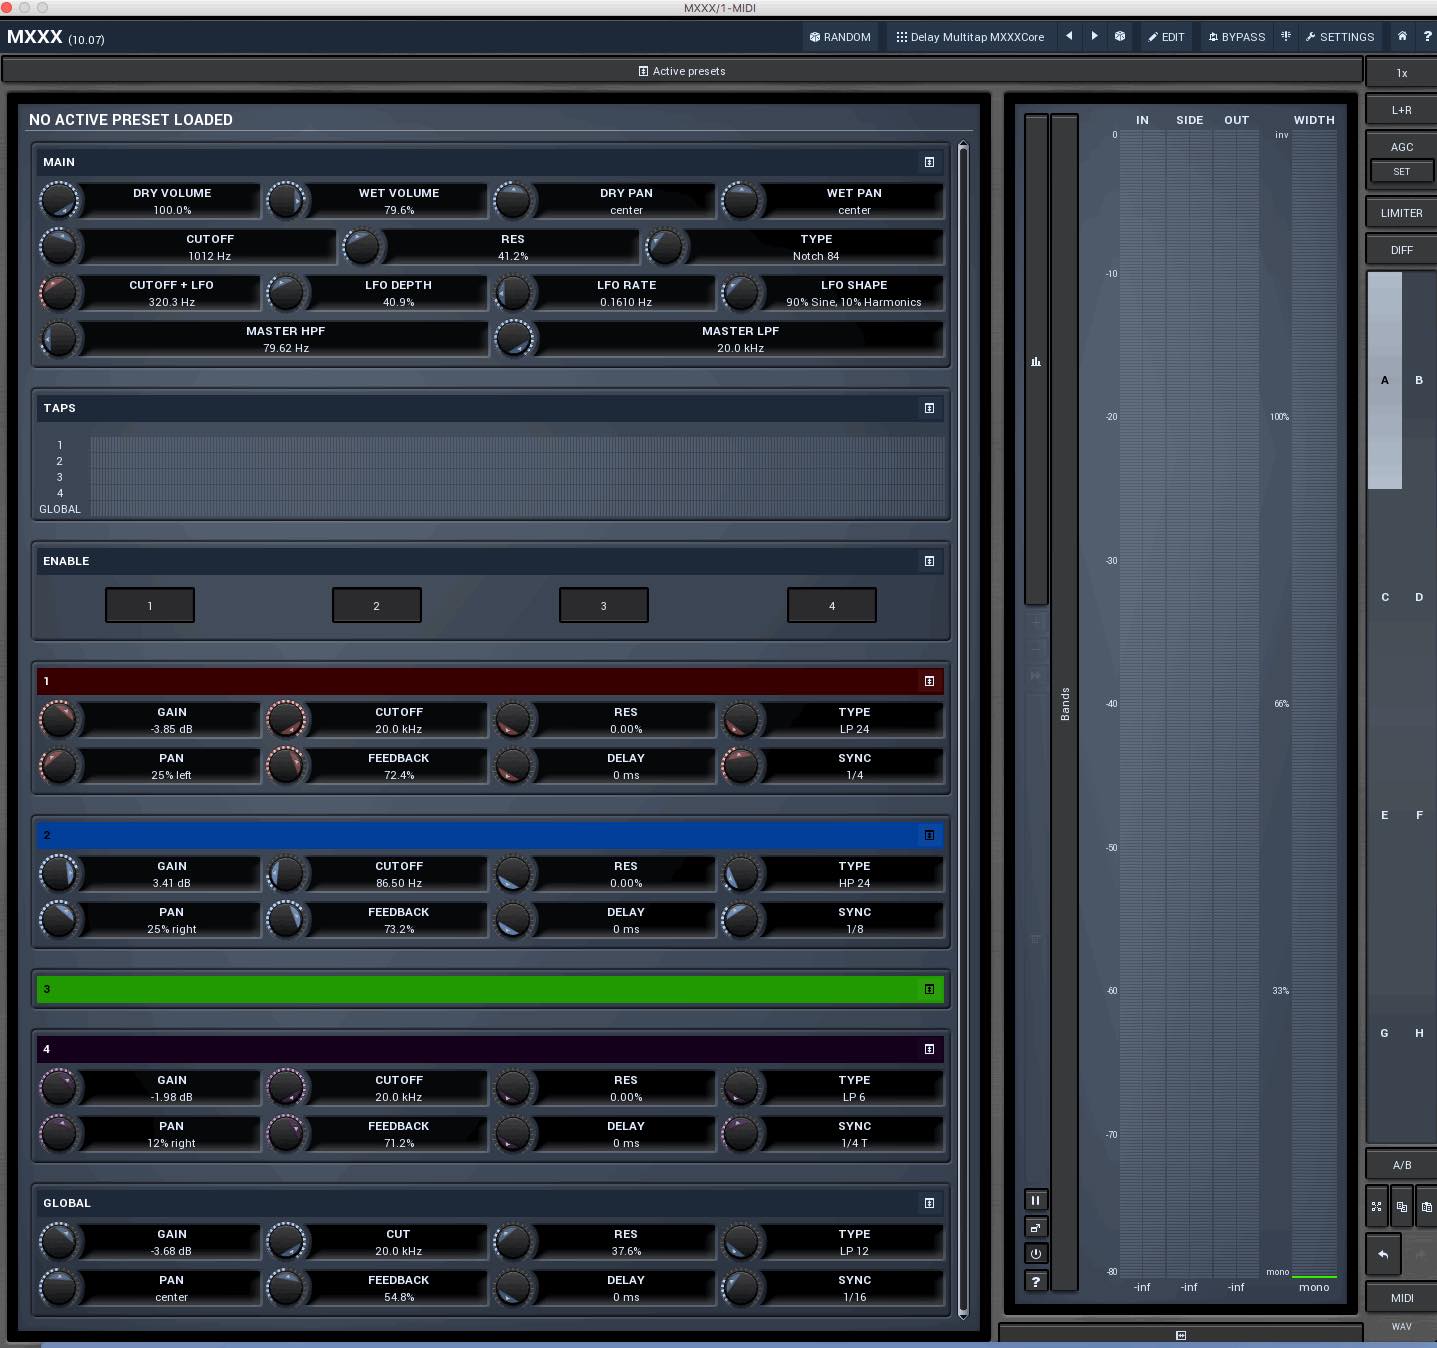
Task: Toggle the BYPASS button
Action: [x=1237, y=37]
